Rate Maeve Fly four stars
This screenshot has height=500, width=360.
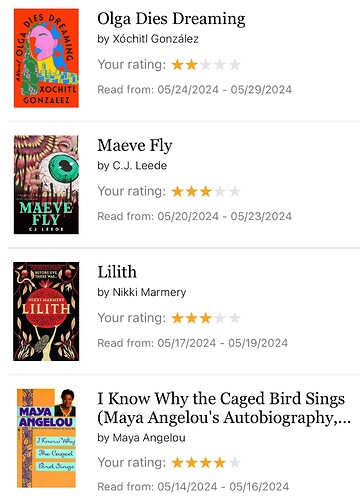[220, 191]
